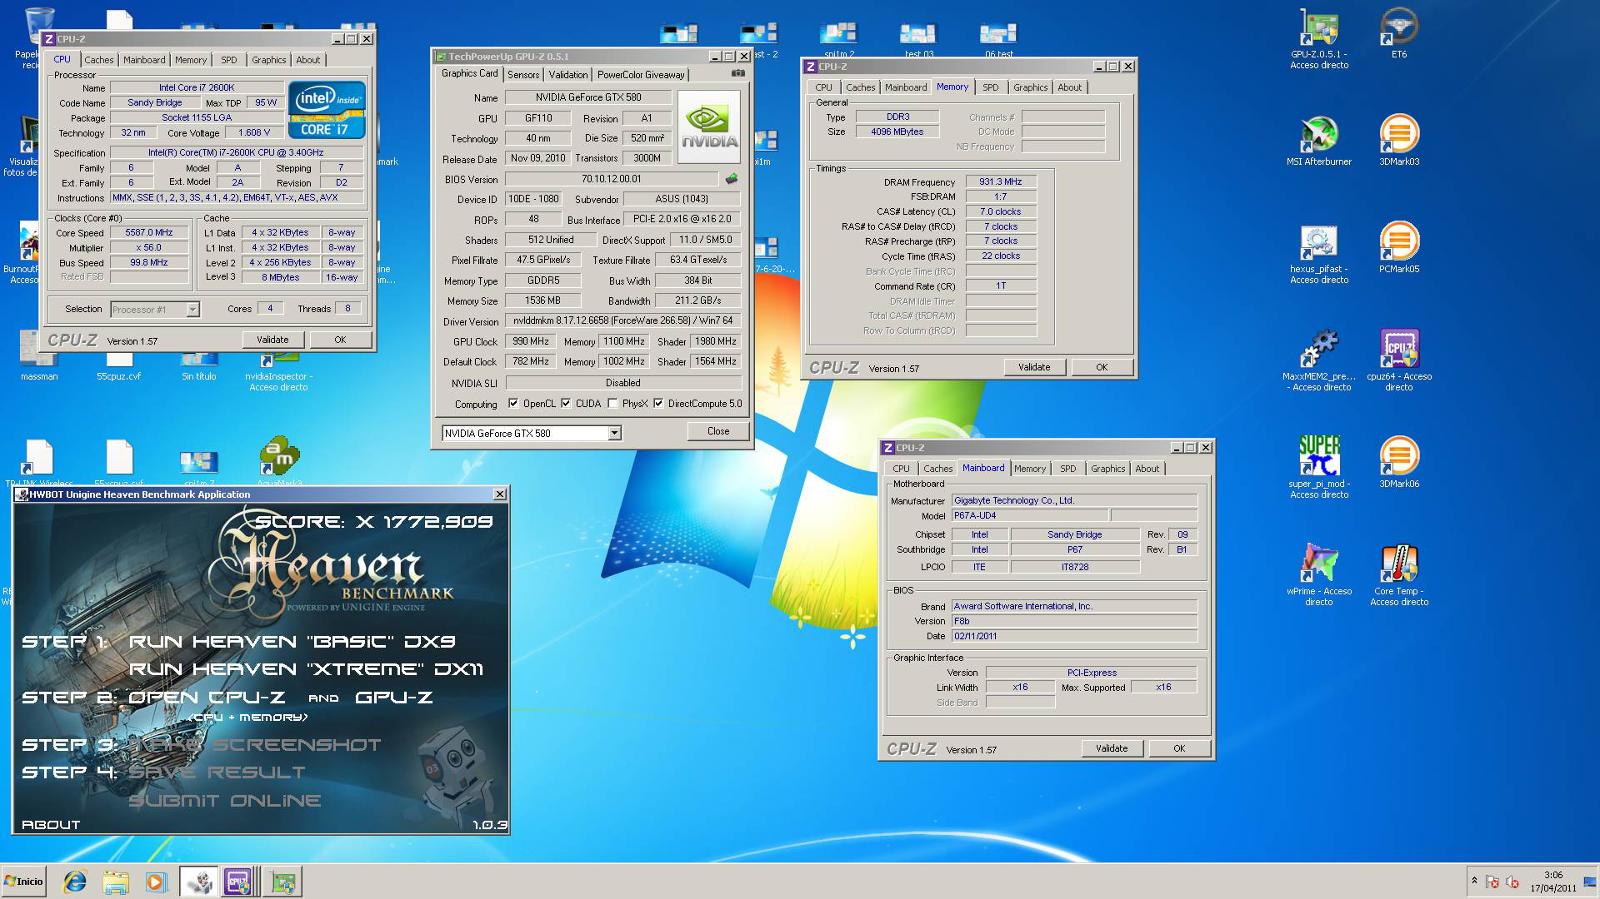Toggle the OpenCL checkbox in GPU-Z
Image resolution: width=1600 pixels, height=899 pixels.
tap(513, 404)
